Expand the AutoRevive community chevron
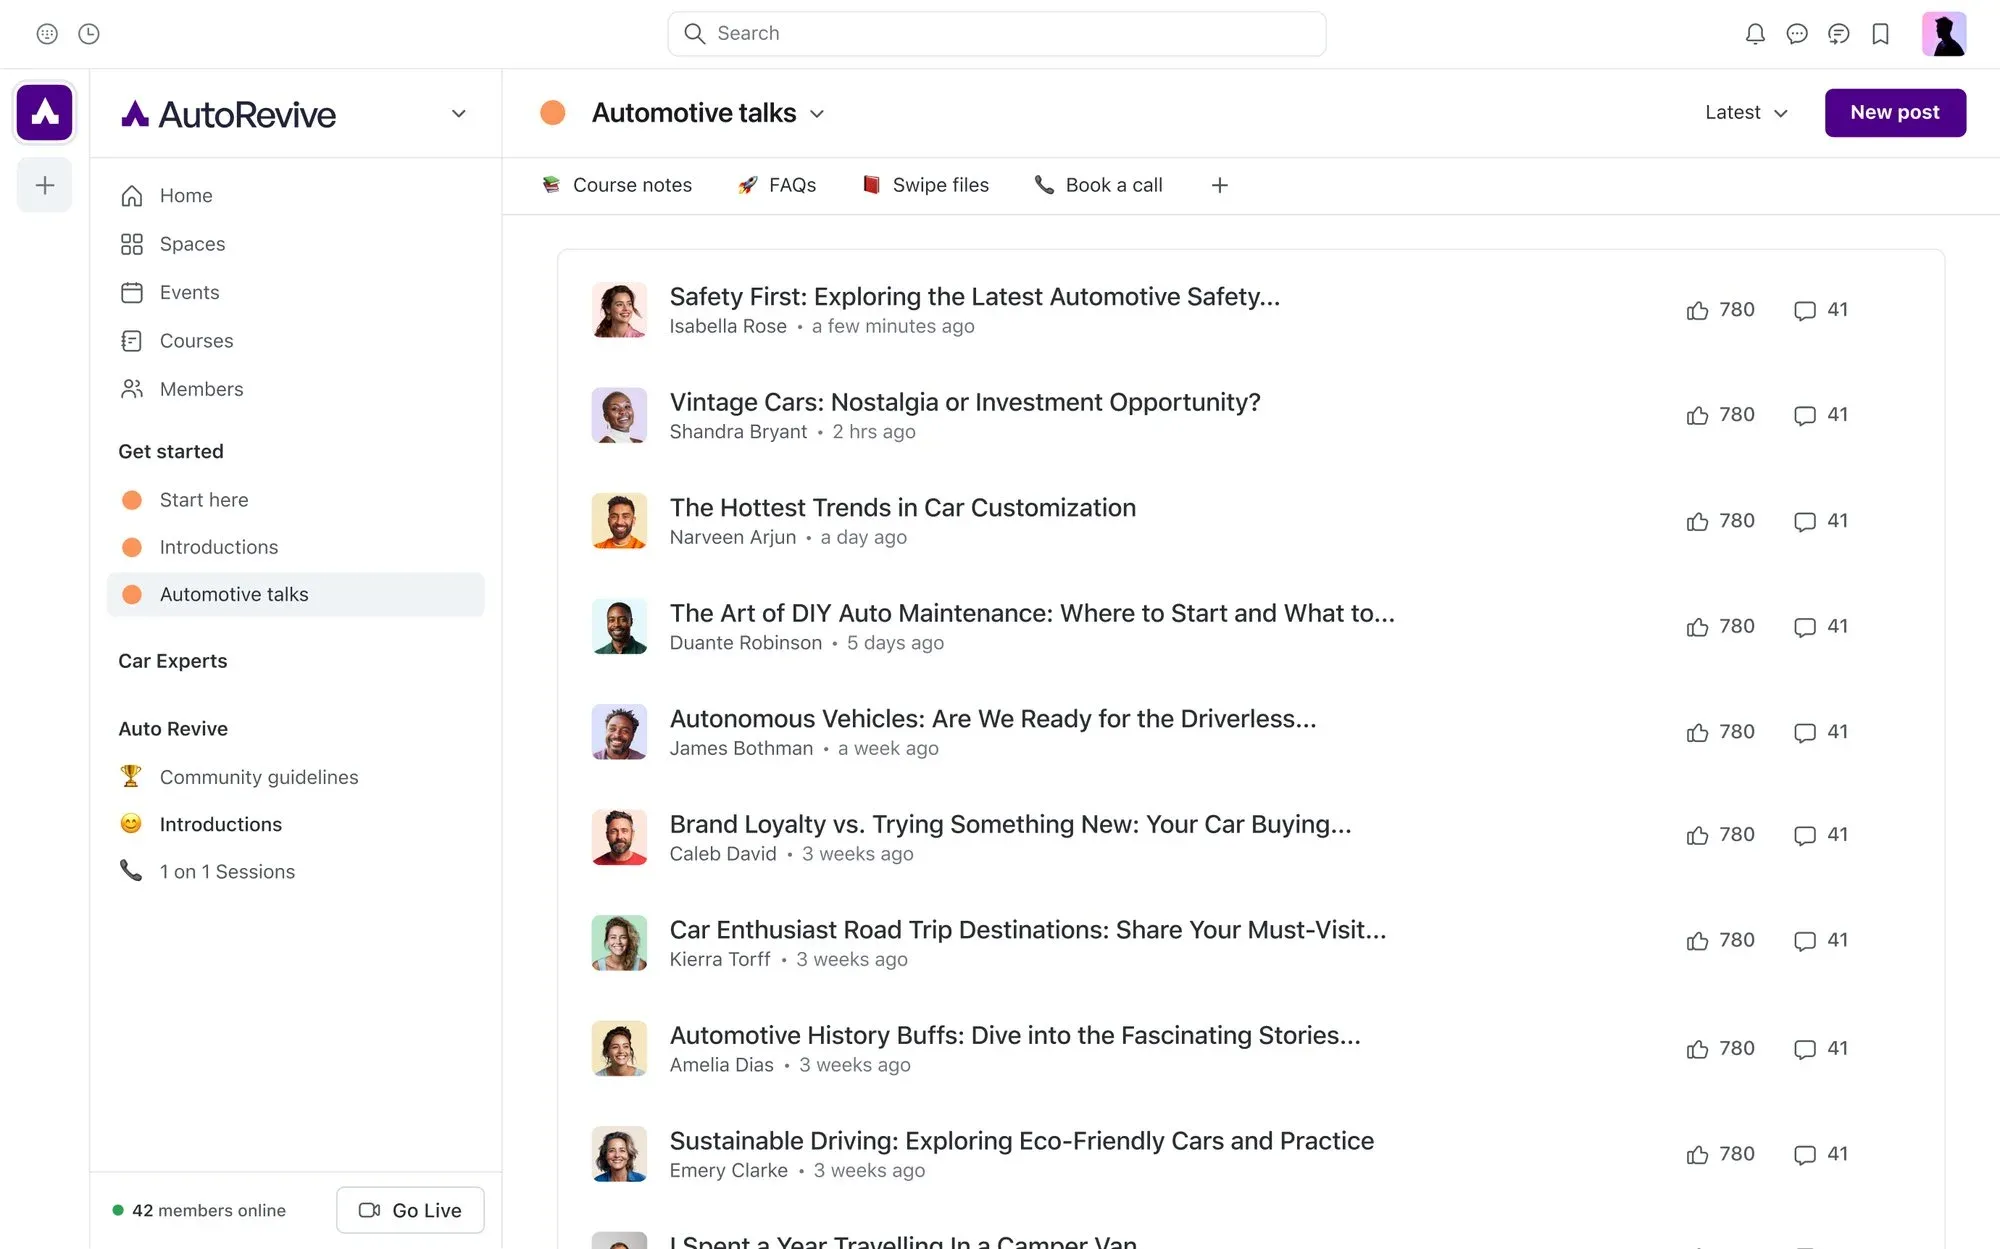Viewport: 2000px width, 1249px height. coord(459,113)
